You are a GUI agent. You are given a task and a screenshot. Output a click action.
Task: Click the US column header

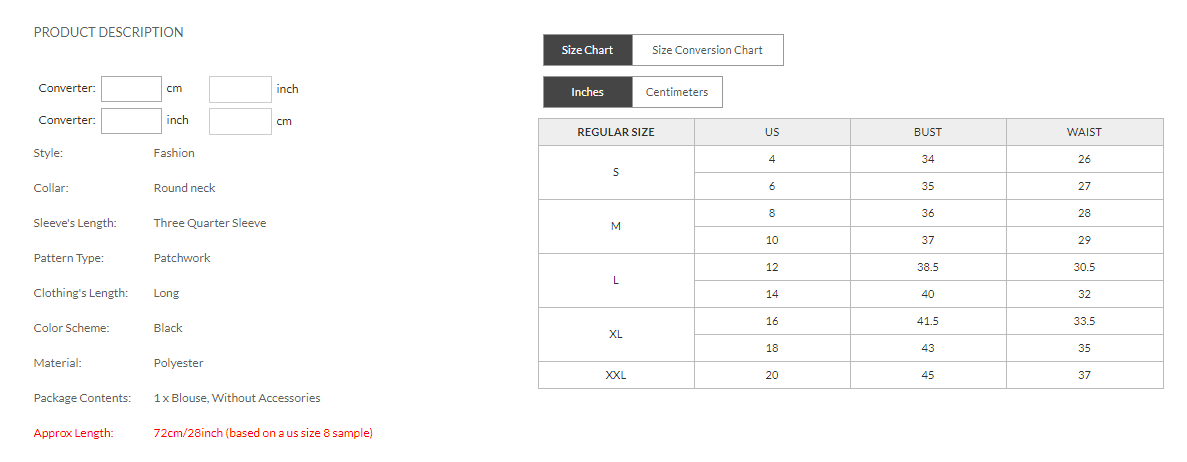click(772, 132)
